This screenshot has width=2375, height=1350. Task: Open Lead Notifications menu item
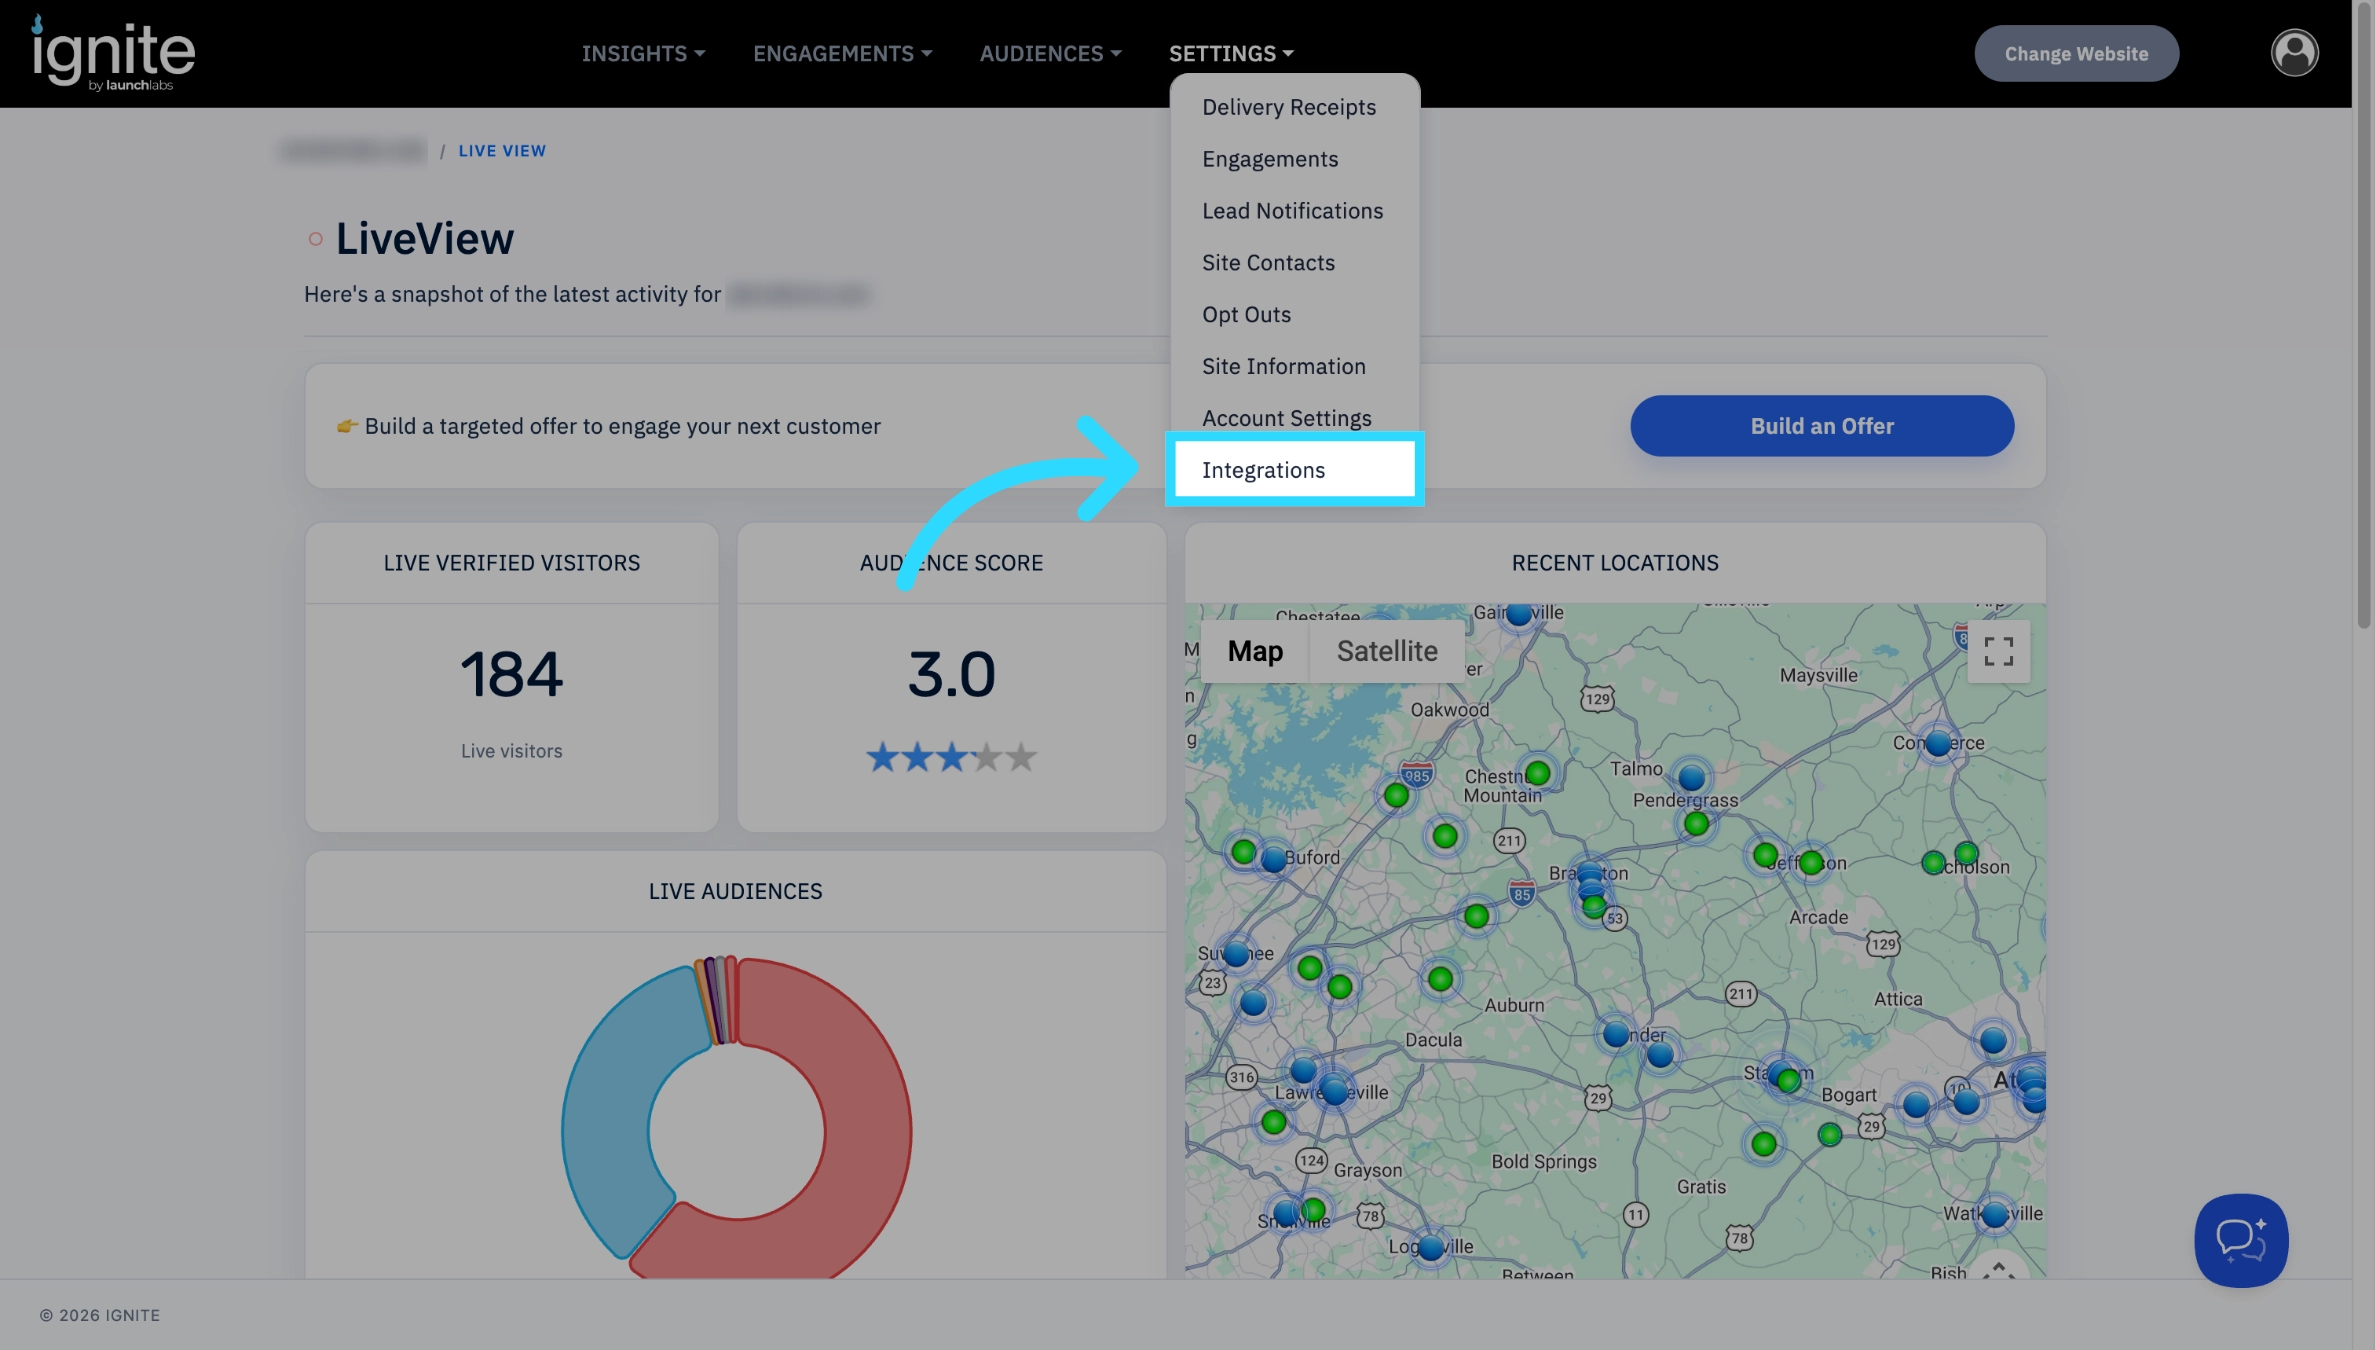[x=1292, y=211]
